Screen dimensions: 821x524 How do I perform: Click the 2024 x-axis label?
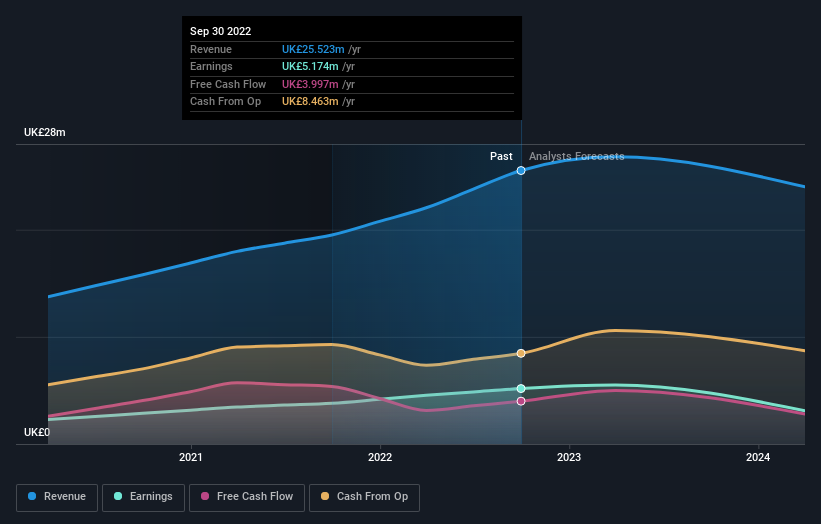coord(758,457)
